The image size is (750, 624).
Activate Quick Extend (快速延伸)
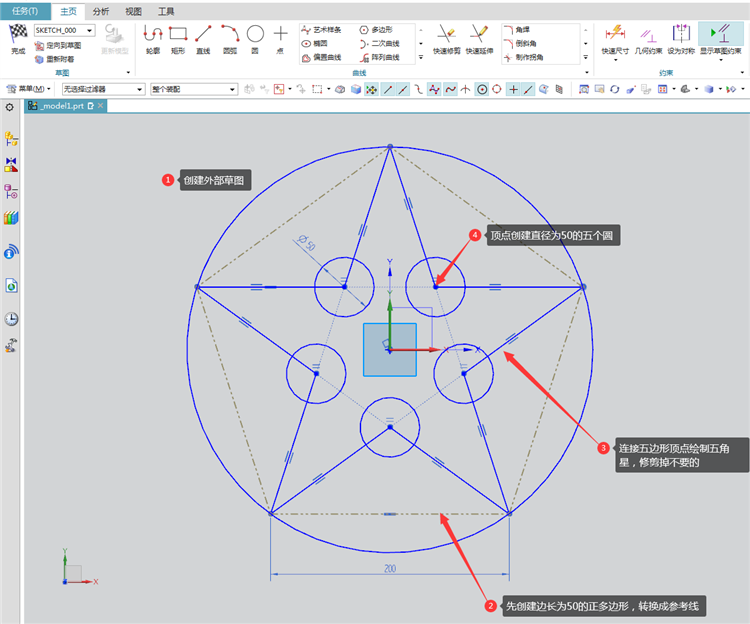pyautogui.click(x=479, y=39)
